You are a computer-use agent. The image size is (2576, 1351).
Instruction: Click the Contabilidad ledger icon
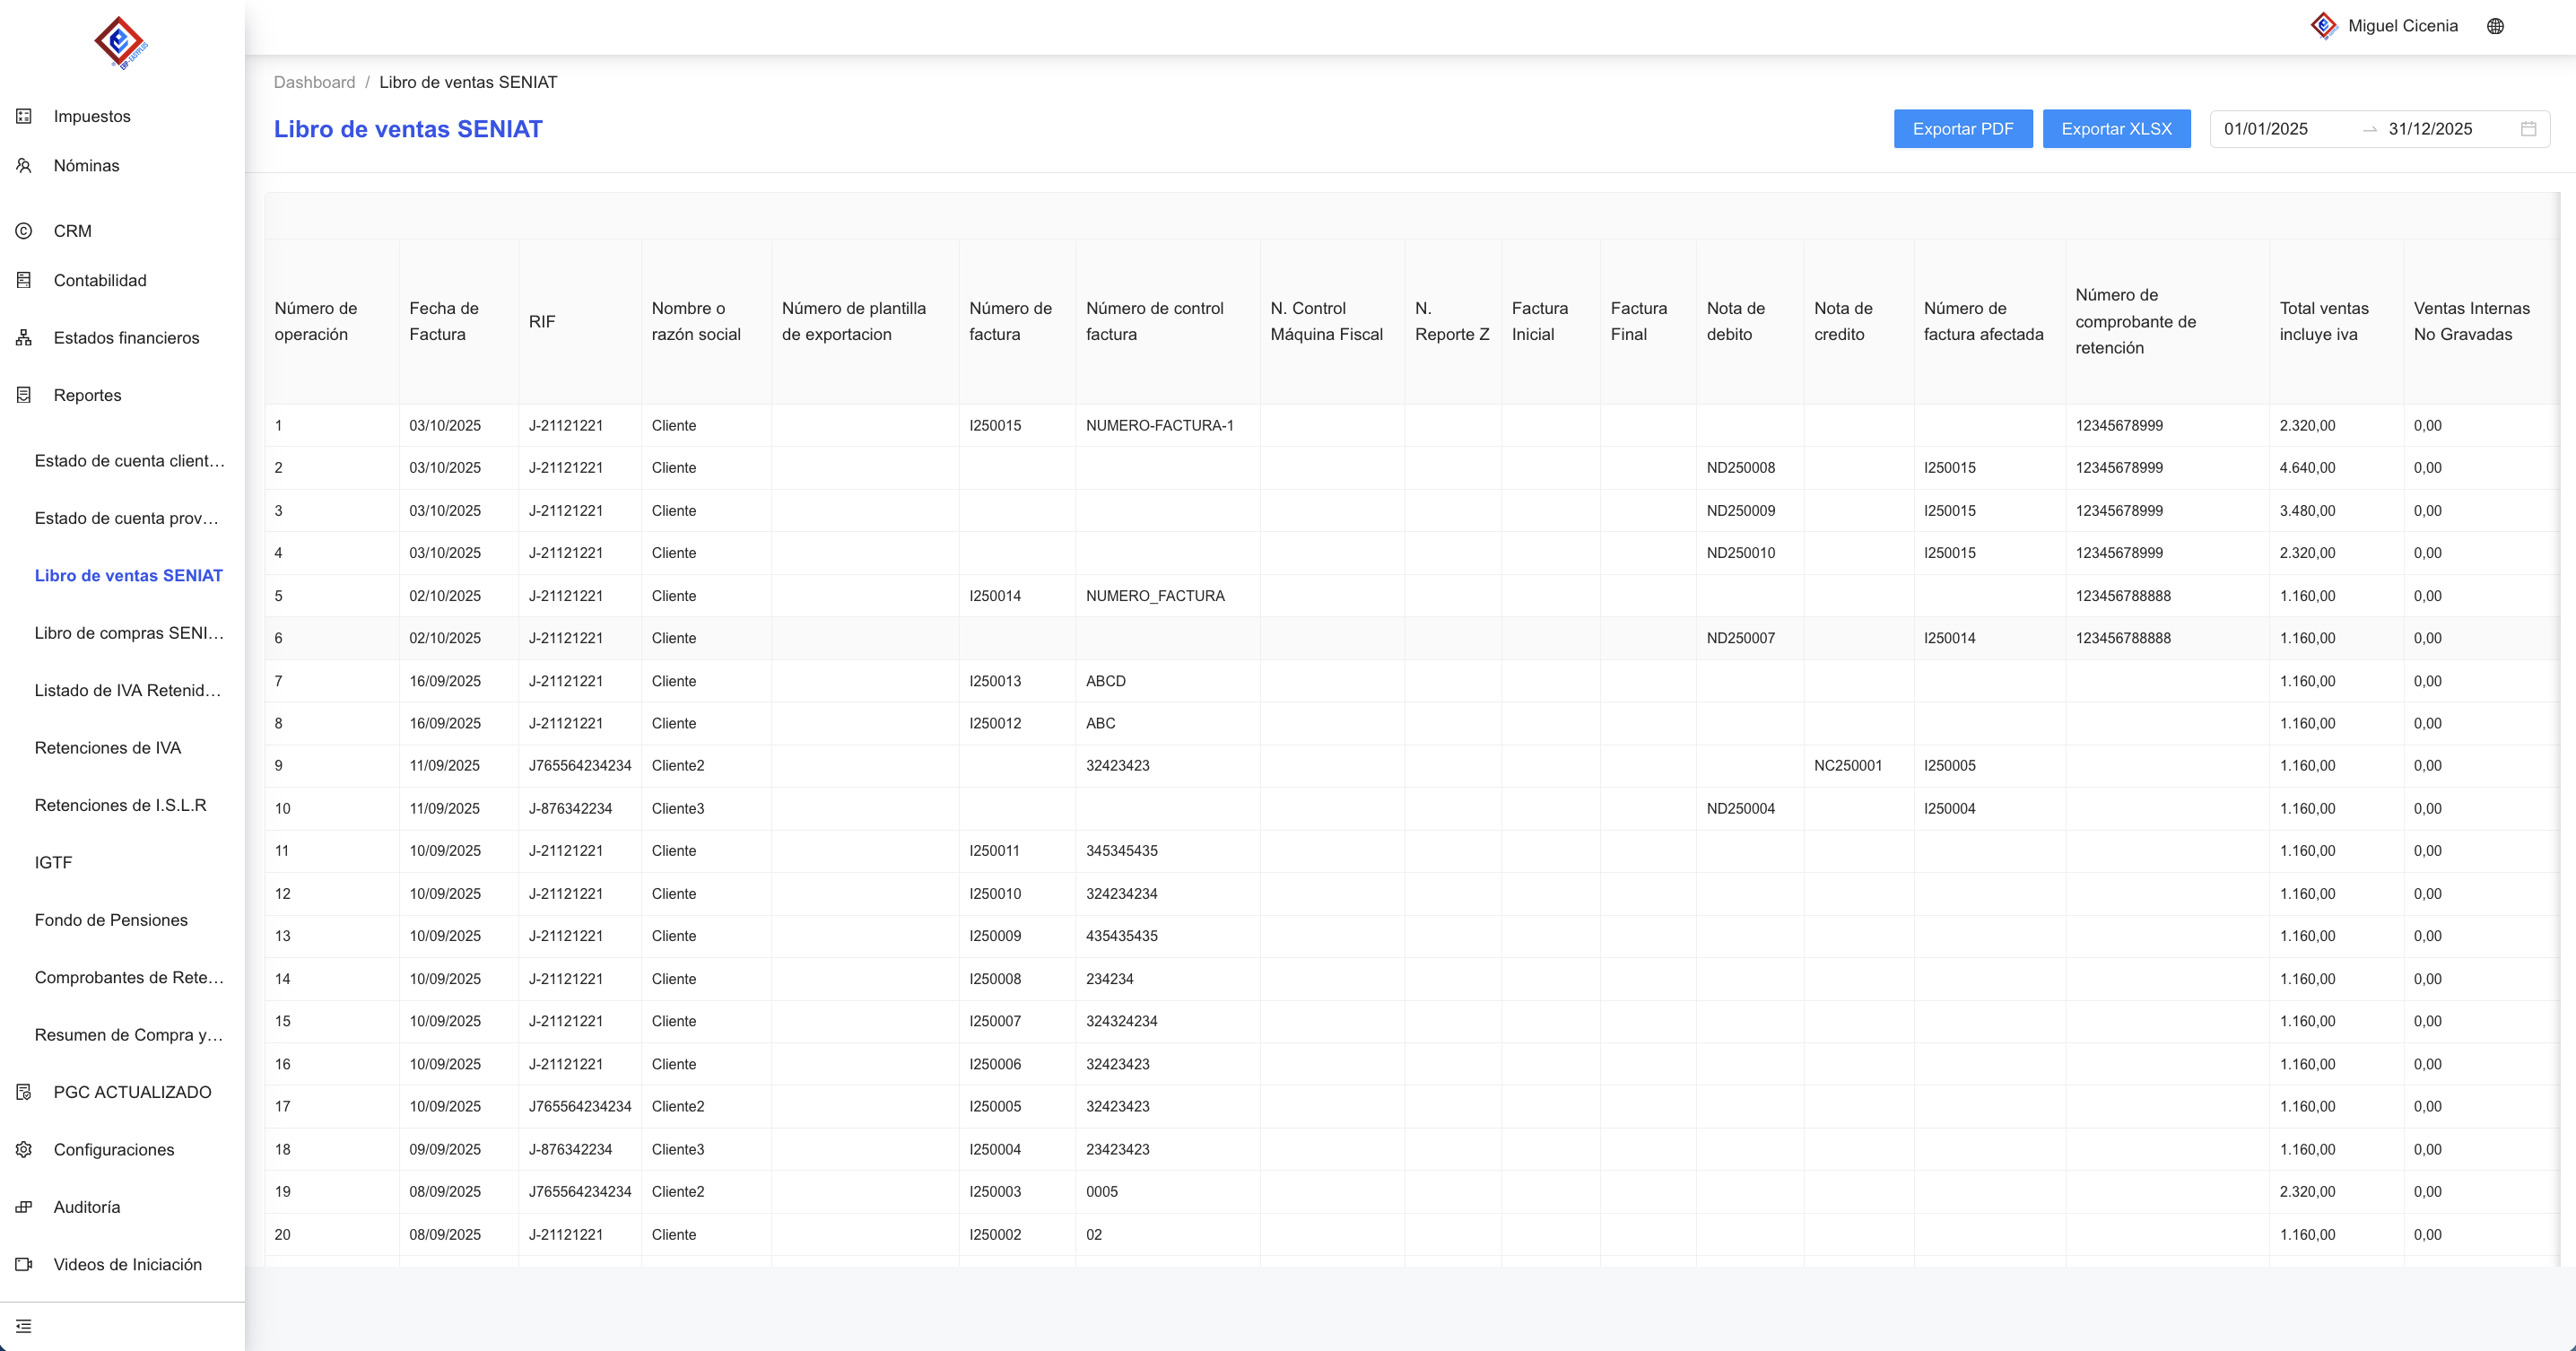[24, 280]
